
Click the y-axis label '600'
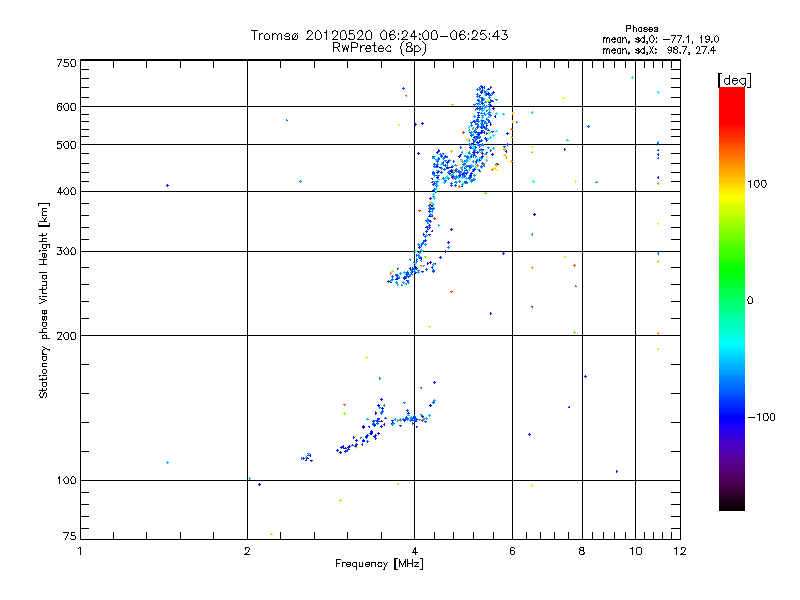66,107
